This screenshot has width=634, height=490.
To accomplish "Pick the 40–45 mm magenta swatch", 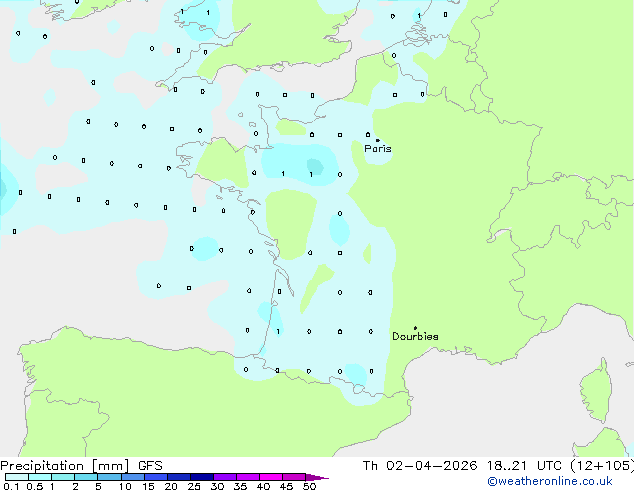I will pos(271,477).
